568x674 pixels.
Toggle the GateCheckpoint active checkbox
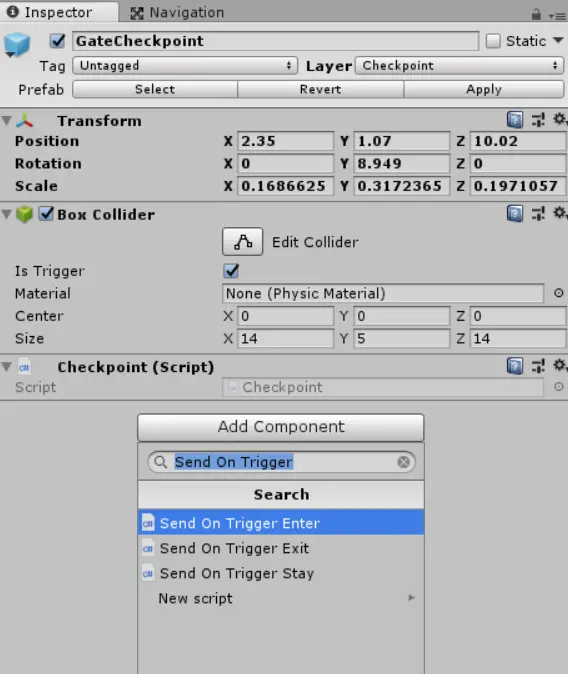58,41
